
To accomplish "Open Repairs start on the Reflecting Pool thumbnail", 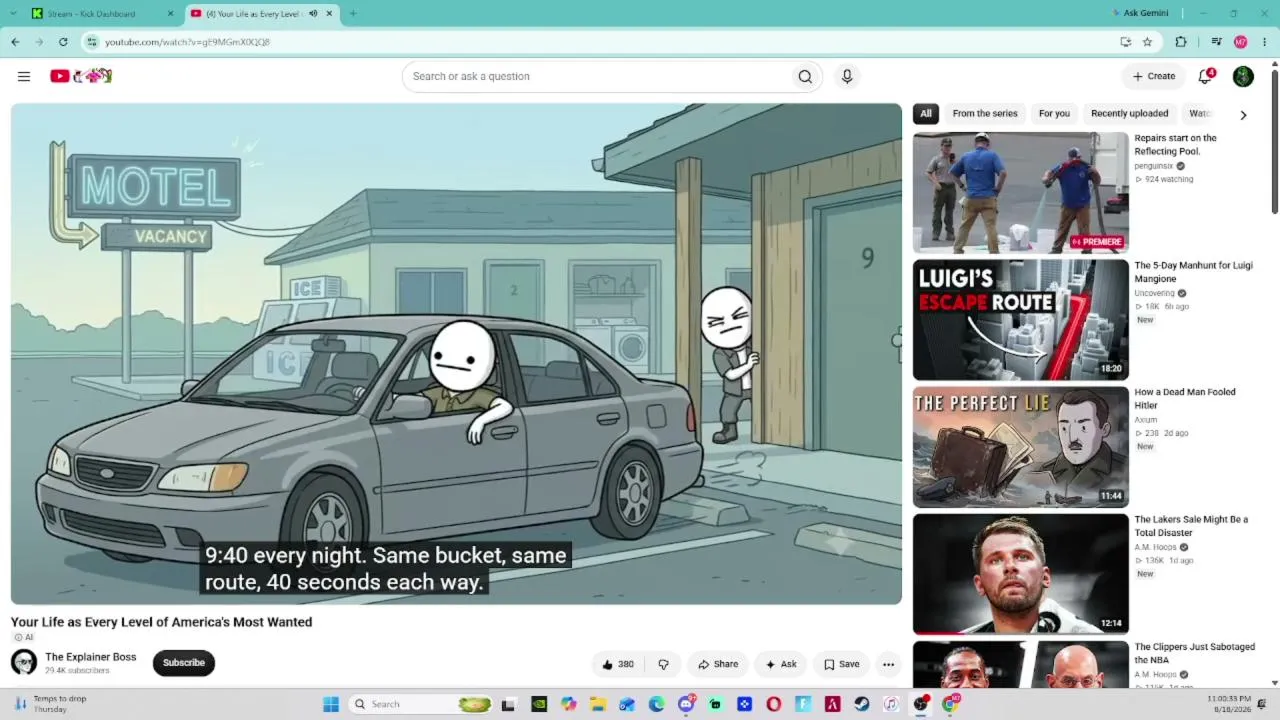I will click(1021, 193).
